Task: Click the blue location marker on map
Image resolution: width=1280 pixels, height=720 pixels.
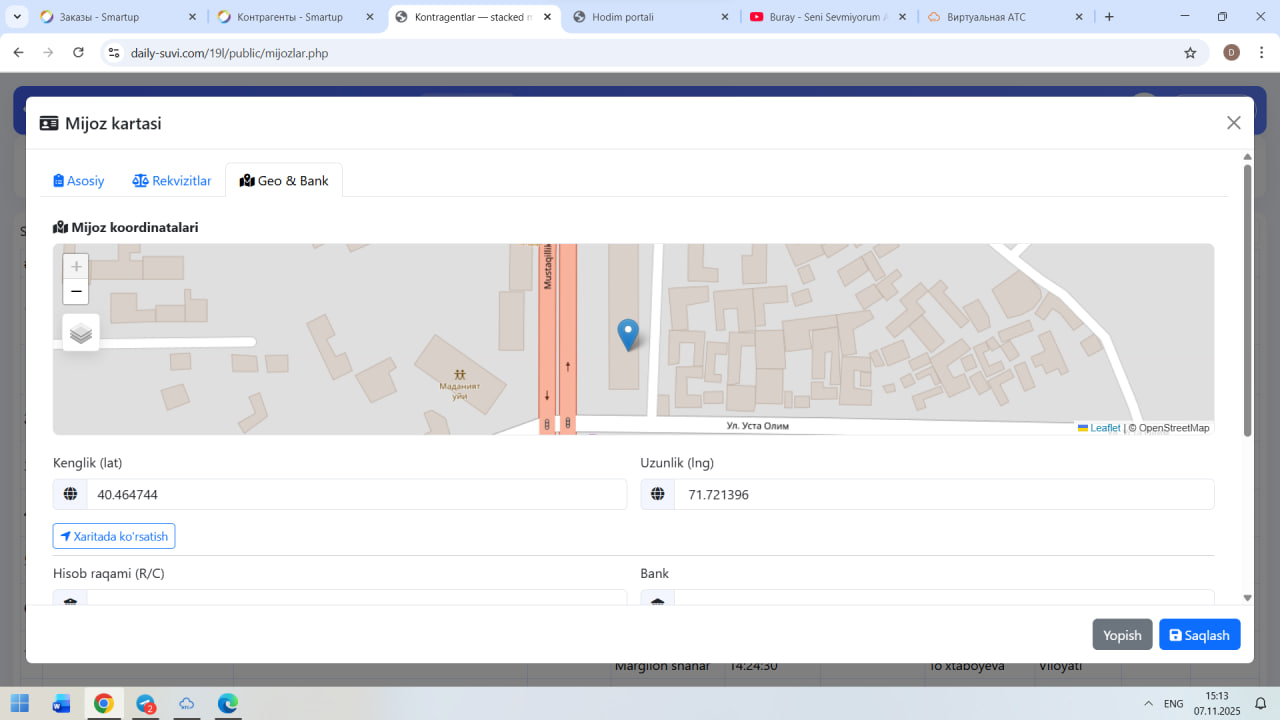Action: [628, 335]
